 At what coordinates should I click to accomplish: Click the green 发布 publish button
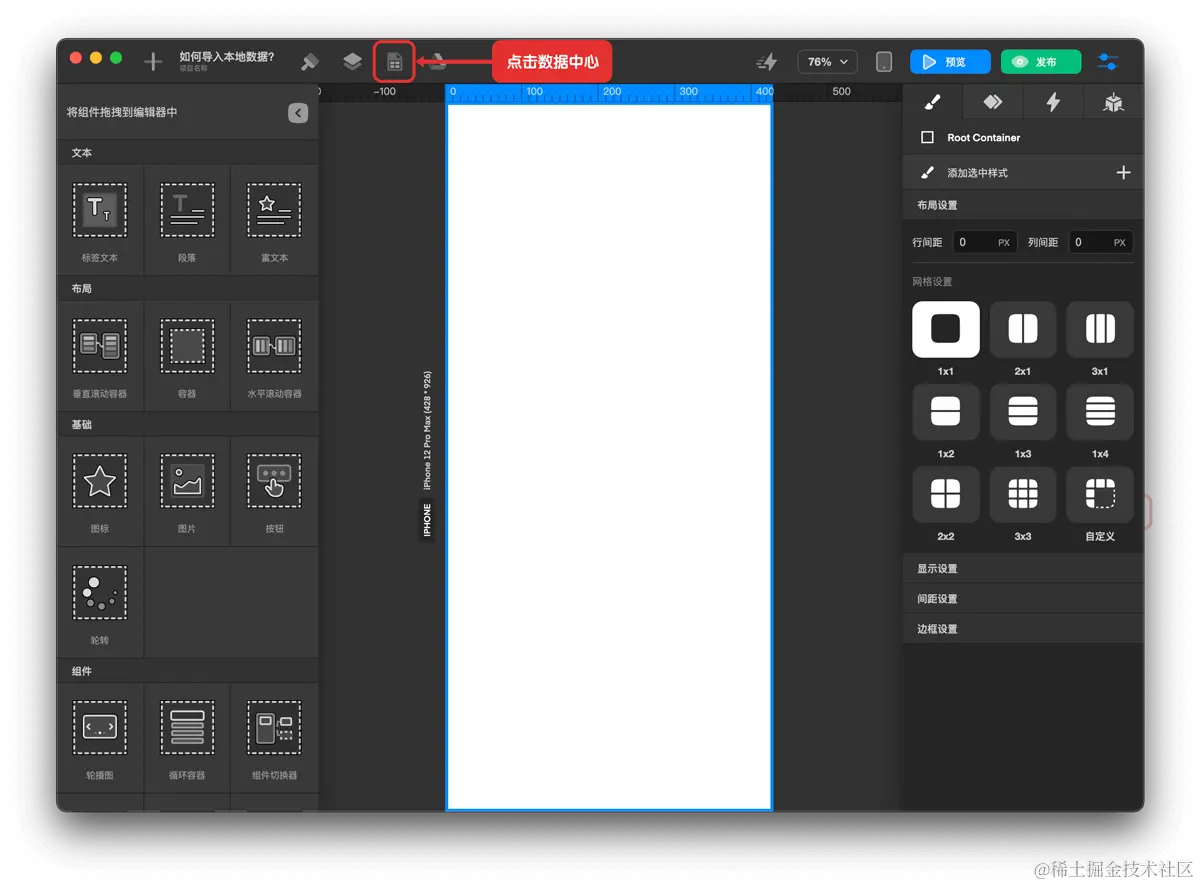click(x=1041, y=62)
